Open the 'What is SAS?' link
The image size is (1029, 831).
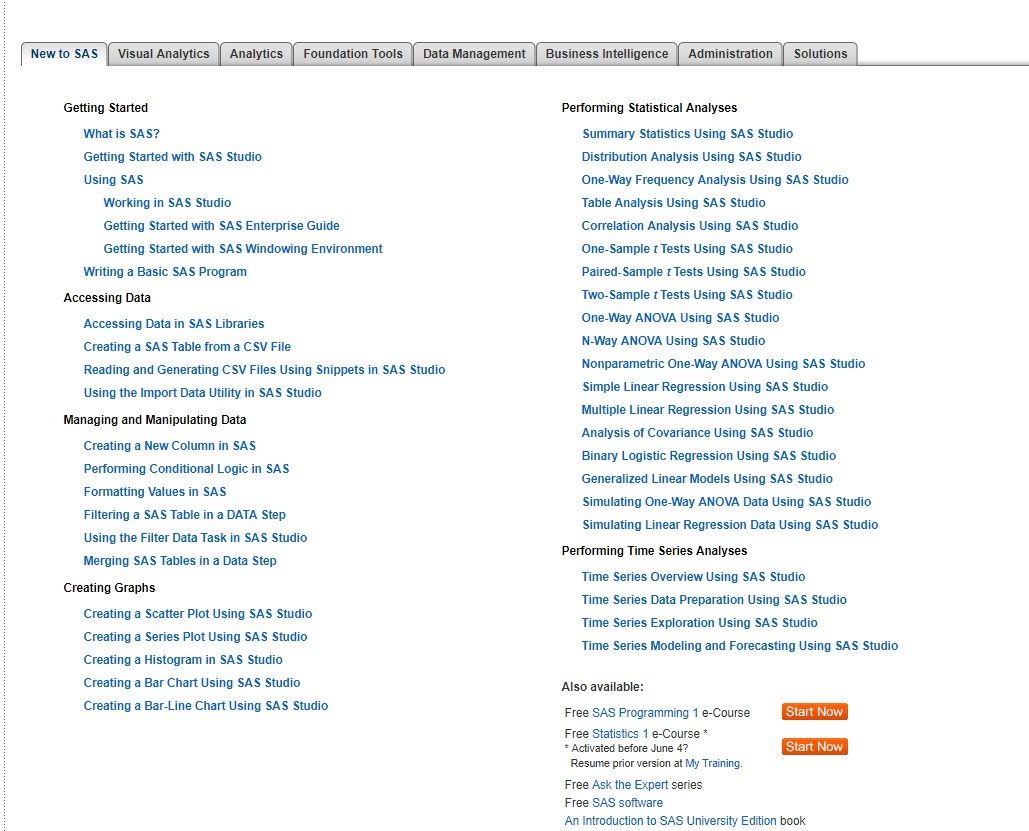tap(121, 134)
